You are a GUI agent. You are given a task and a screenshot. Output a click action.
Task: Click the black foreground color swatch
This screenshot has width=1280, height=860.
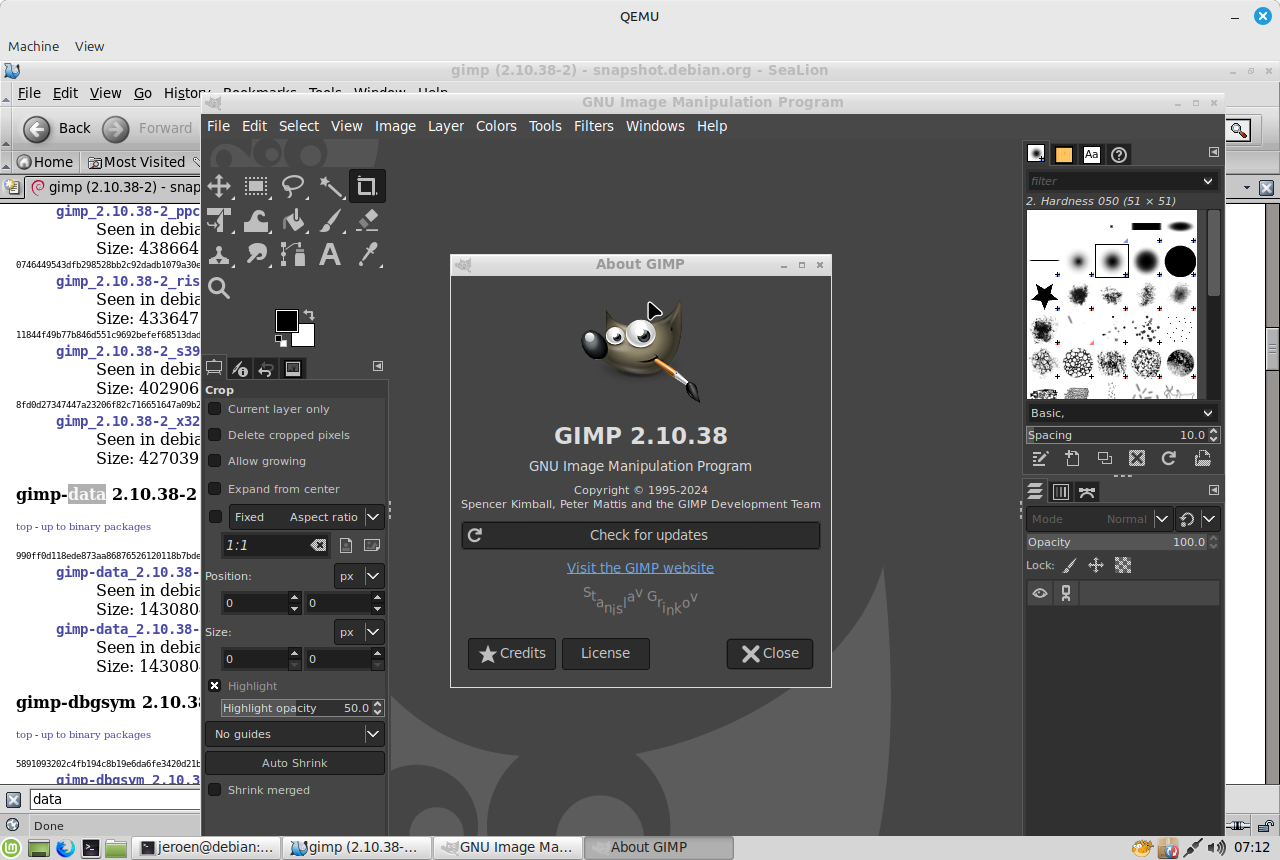[286, 320]
